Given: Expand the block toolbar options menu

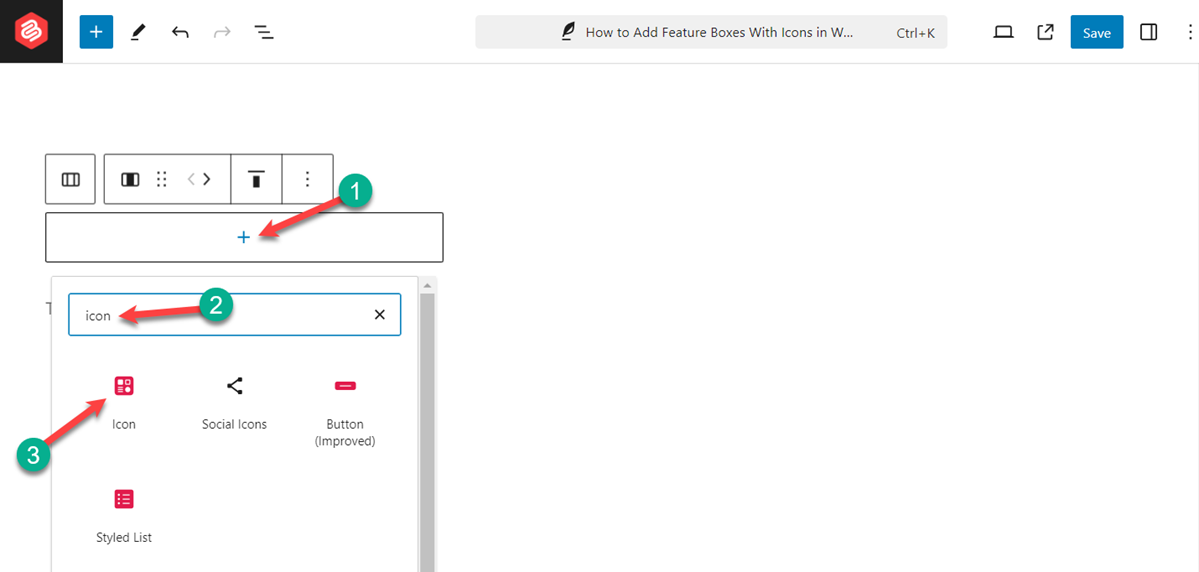Looking at the screenshot, I should point(308,179).
